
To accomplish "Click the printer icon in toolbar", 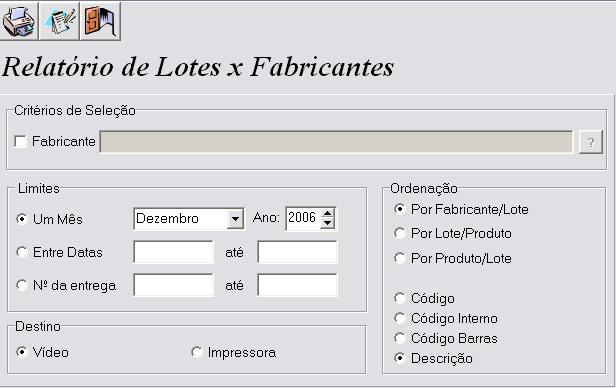I will [x=19, y=21].
